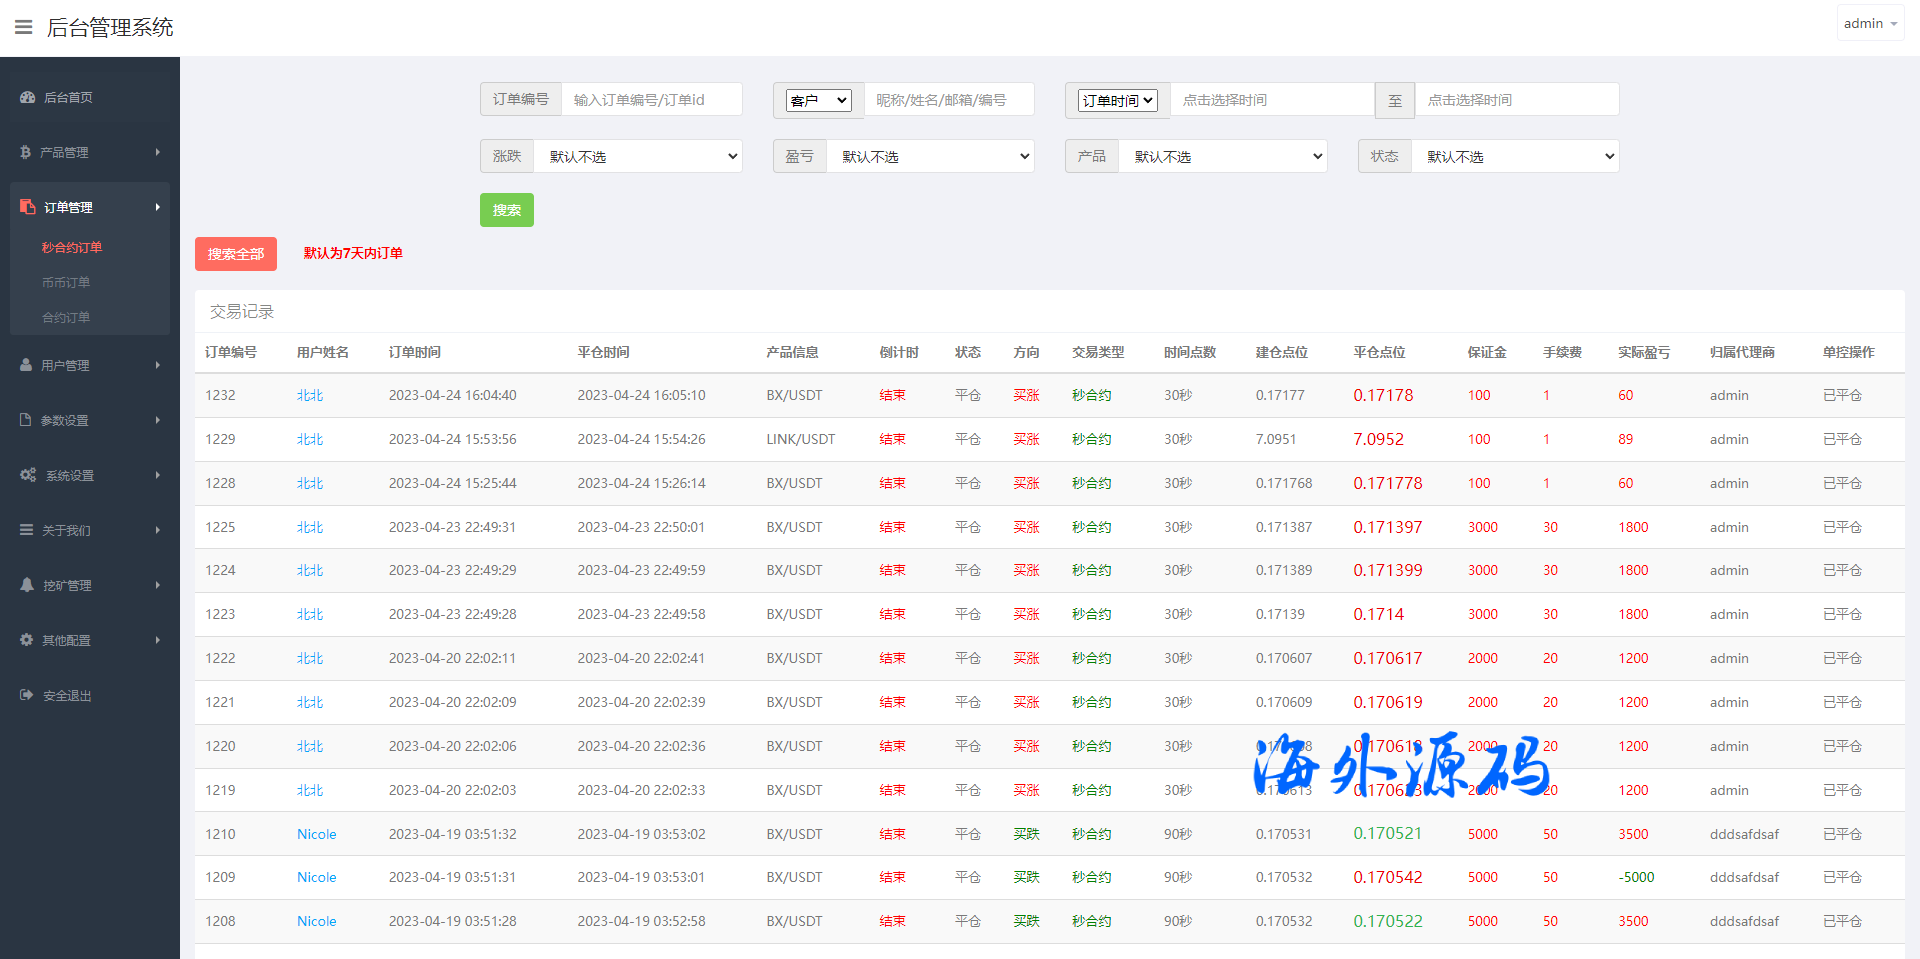1920x959 pixels.
Task: Click the bell icon beside 挖矿管理
Action: [x=27, y=585]
